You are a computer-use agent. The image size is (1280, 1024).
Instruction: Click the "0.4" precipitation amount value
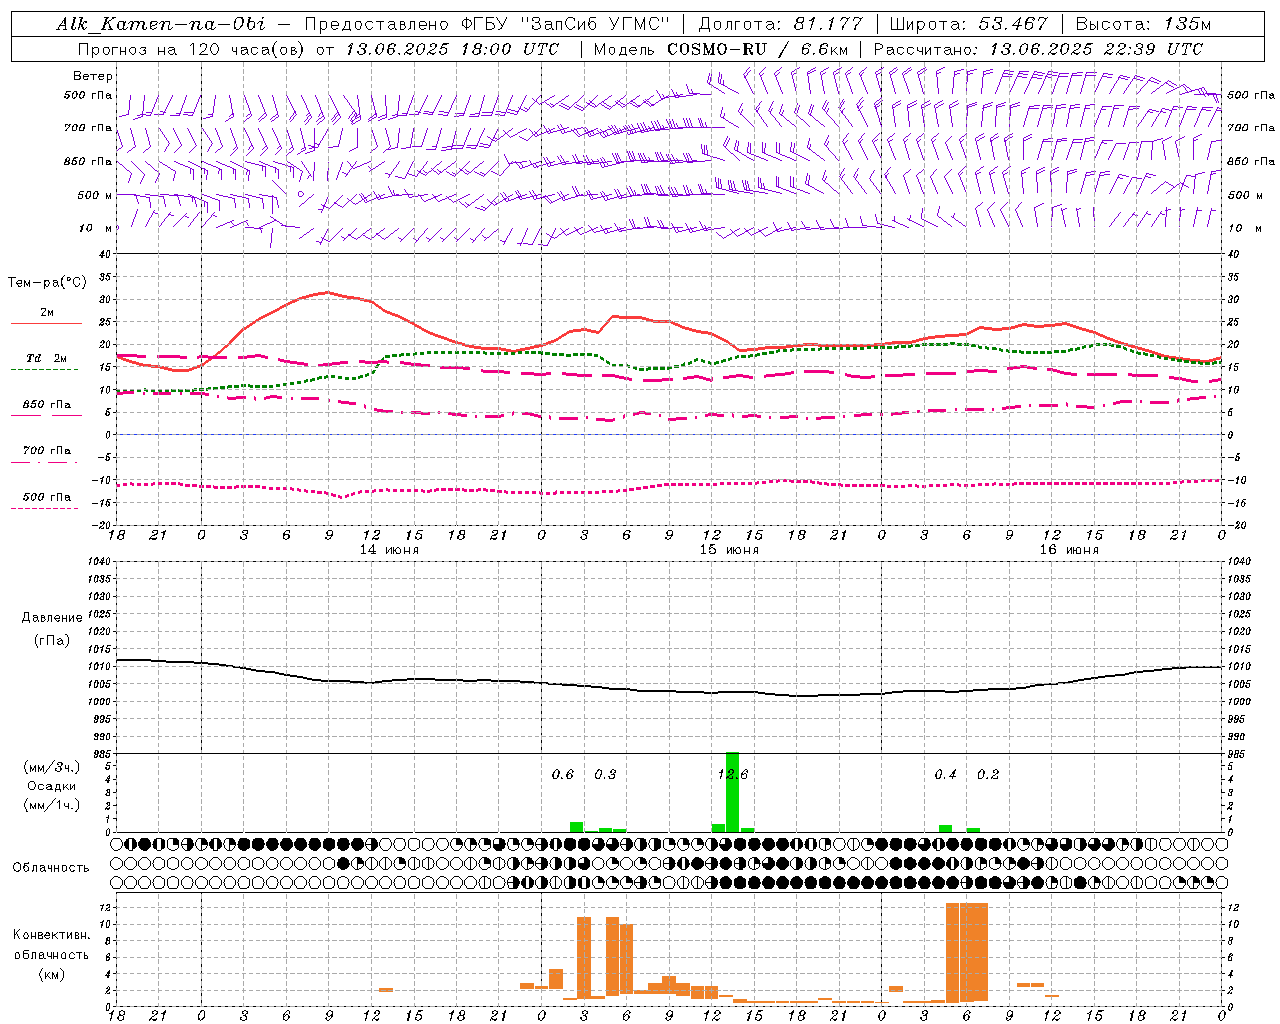(x=945, y=774)
